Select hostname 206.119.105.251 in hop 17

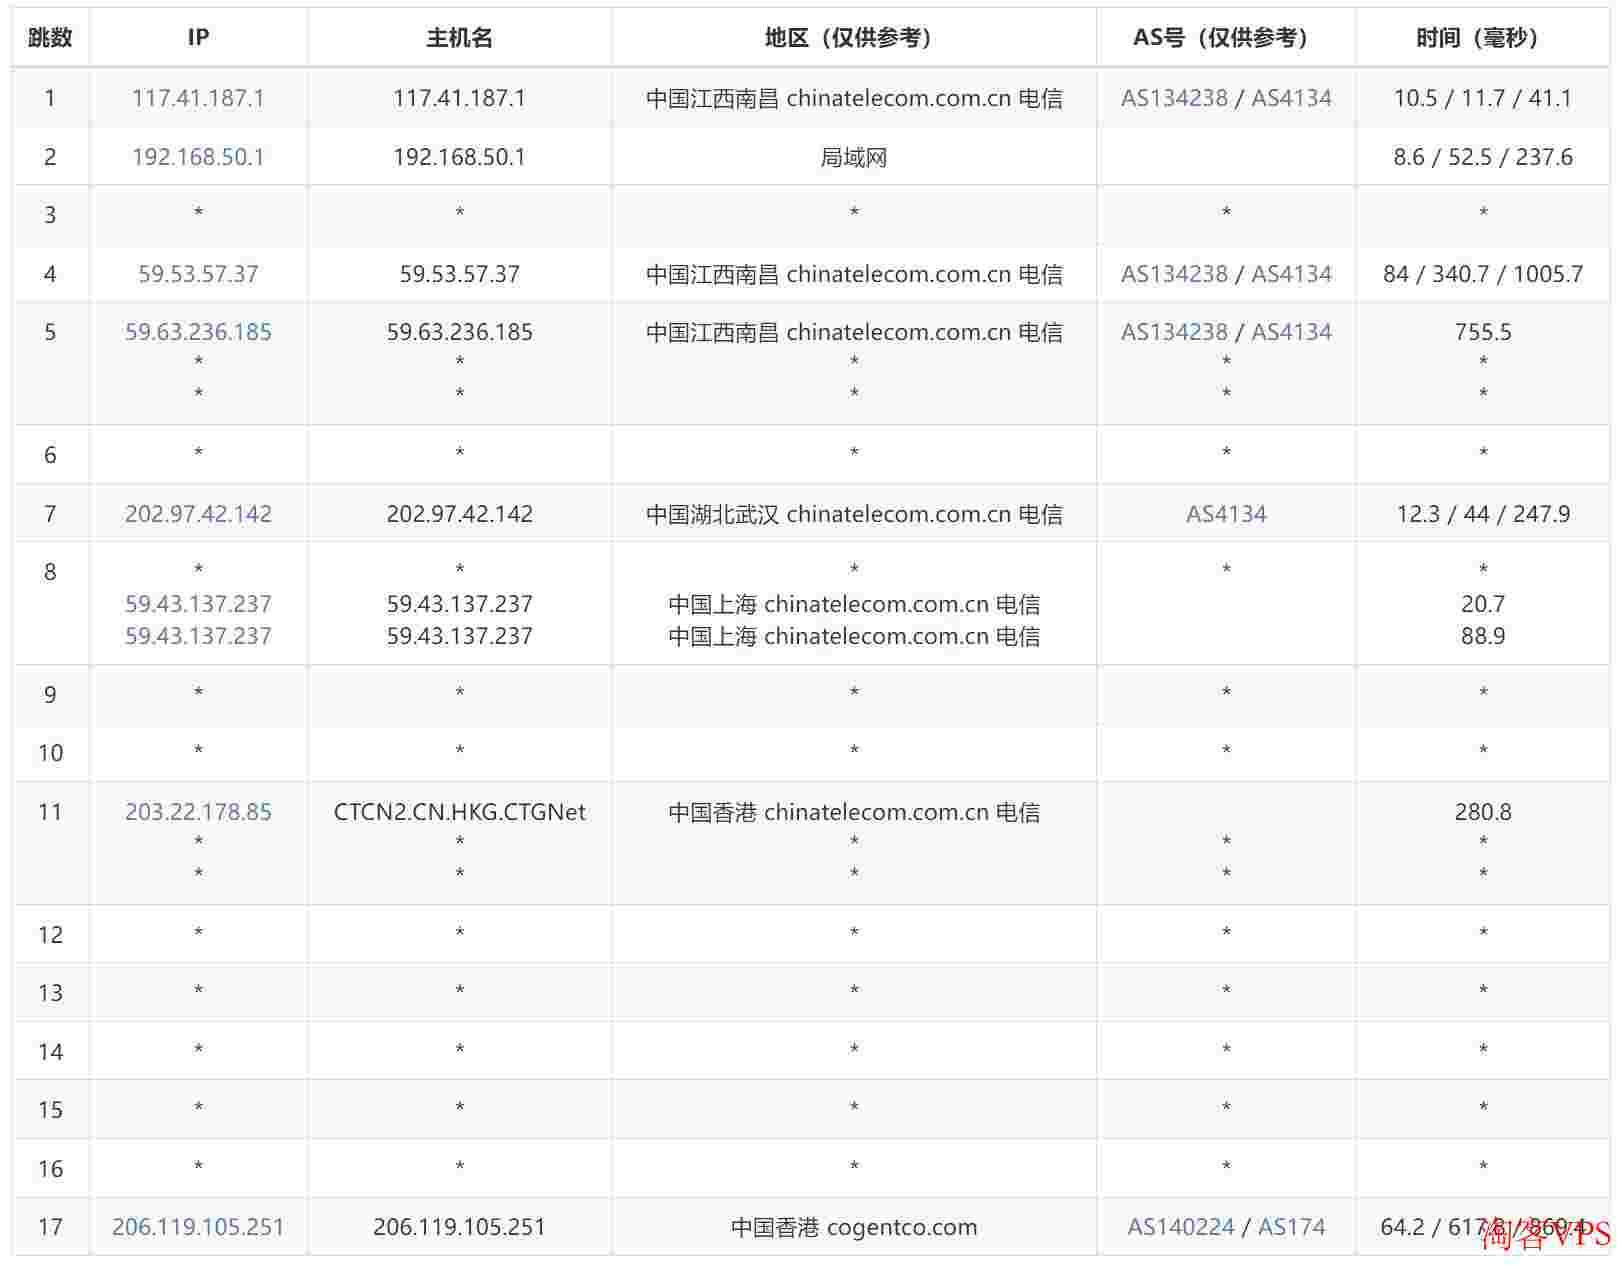click(x=459, y=1227)
